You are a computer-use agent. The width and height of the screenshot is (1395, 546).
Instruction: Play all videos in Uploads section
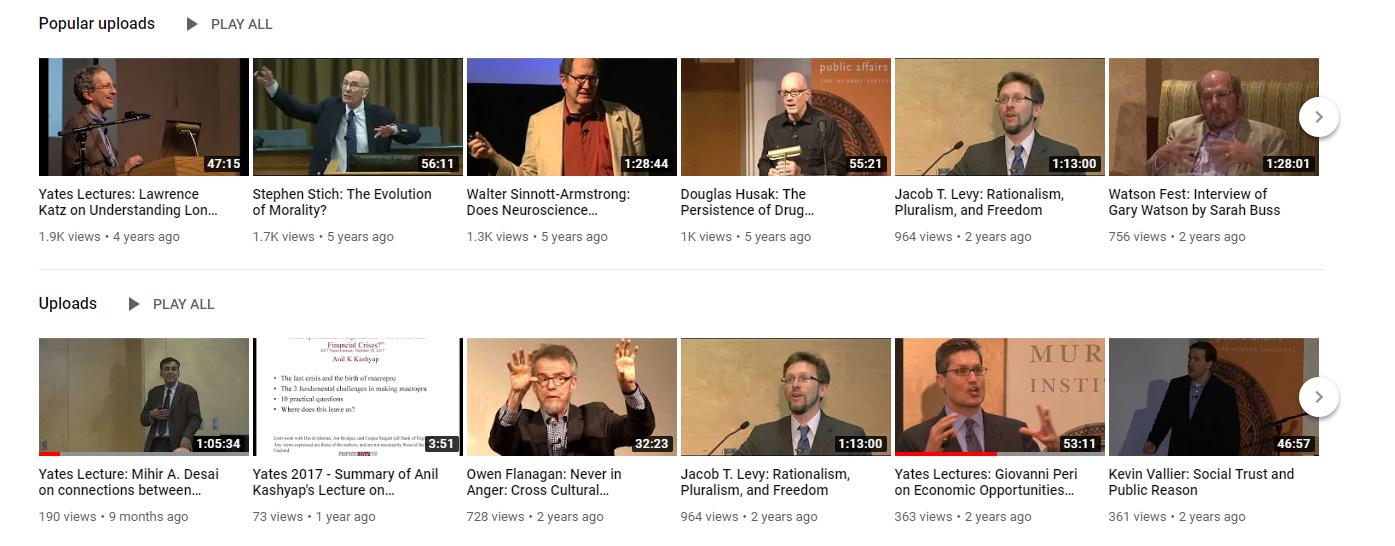tap(171, 304)
